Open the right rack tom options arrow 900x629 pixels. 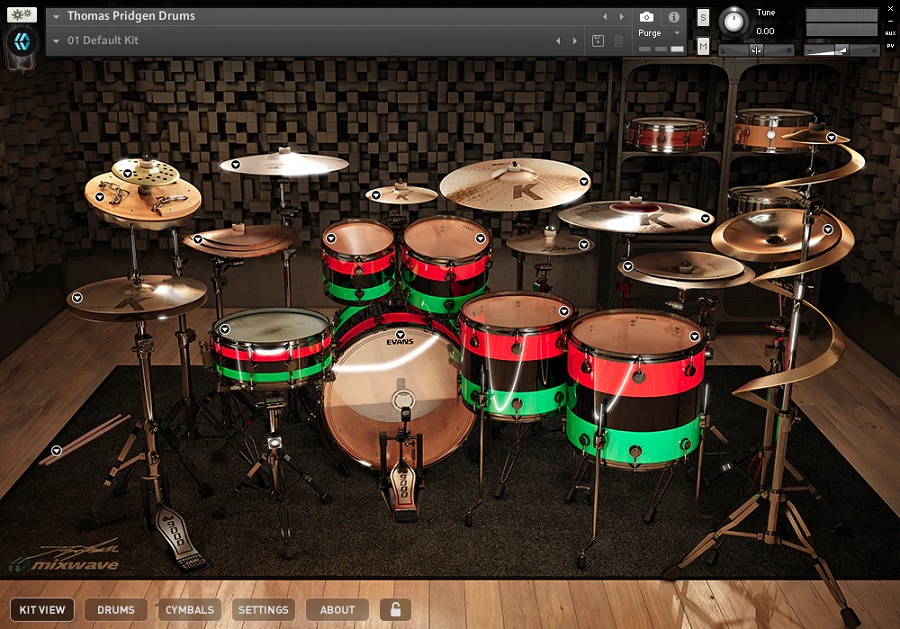480,238
